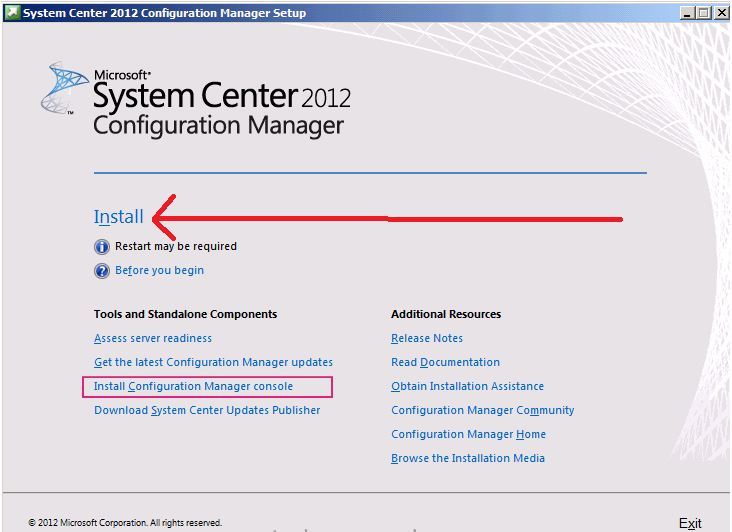Go to Configuration Manager Home
The image size is (732, 532).
(468, 434)
